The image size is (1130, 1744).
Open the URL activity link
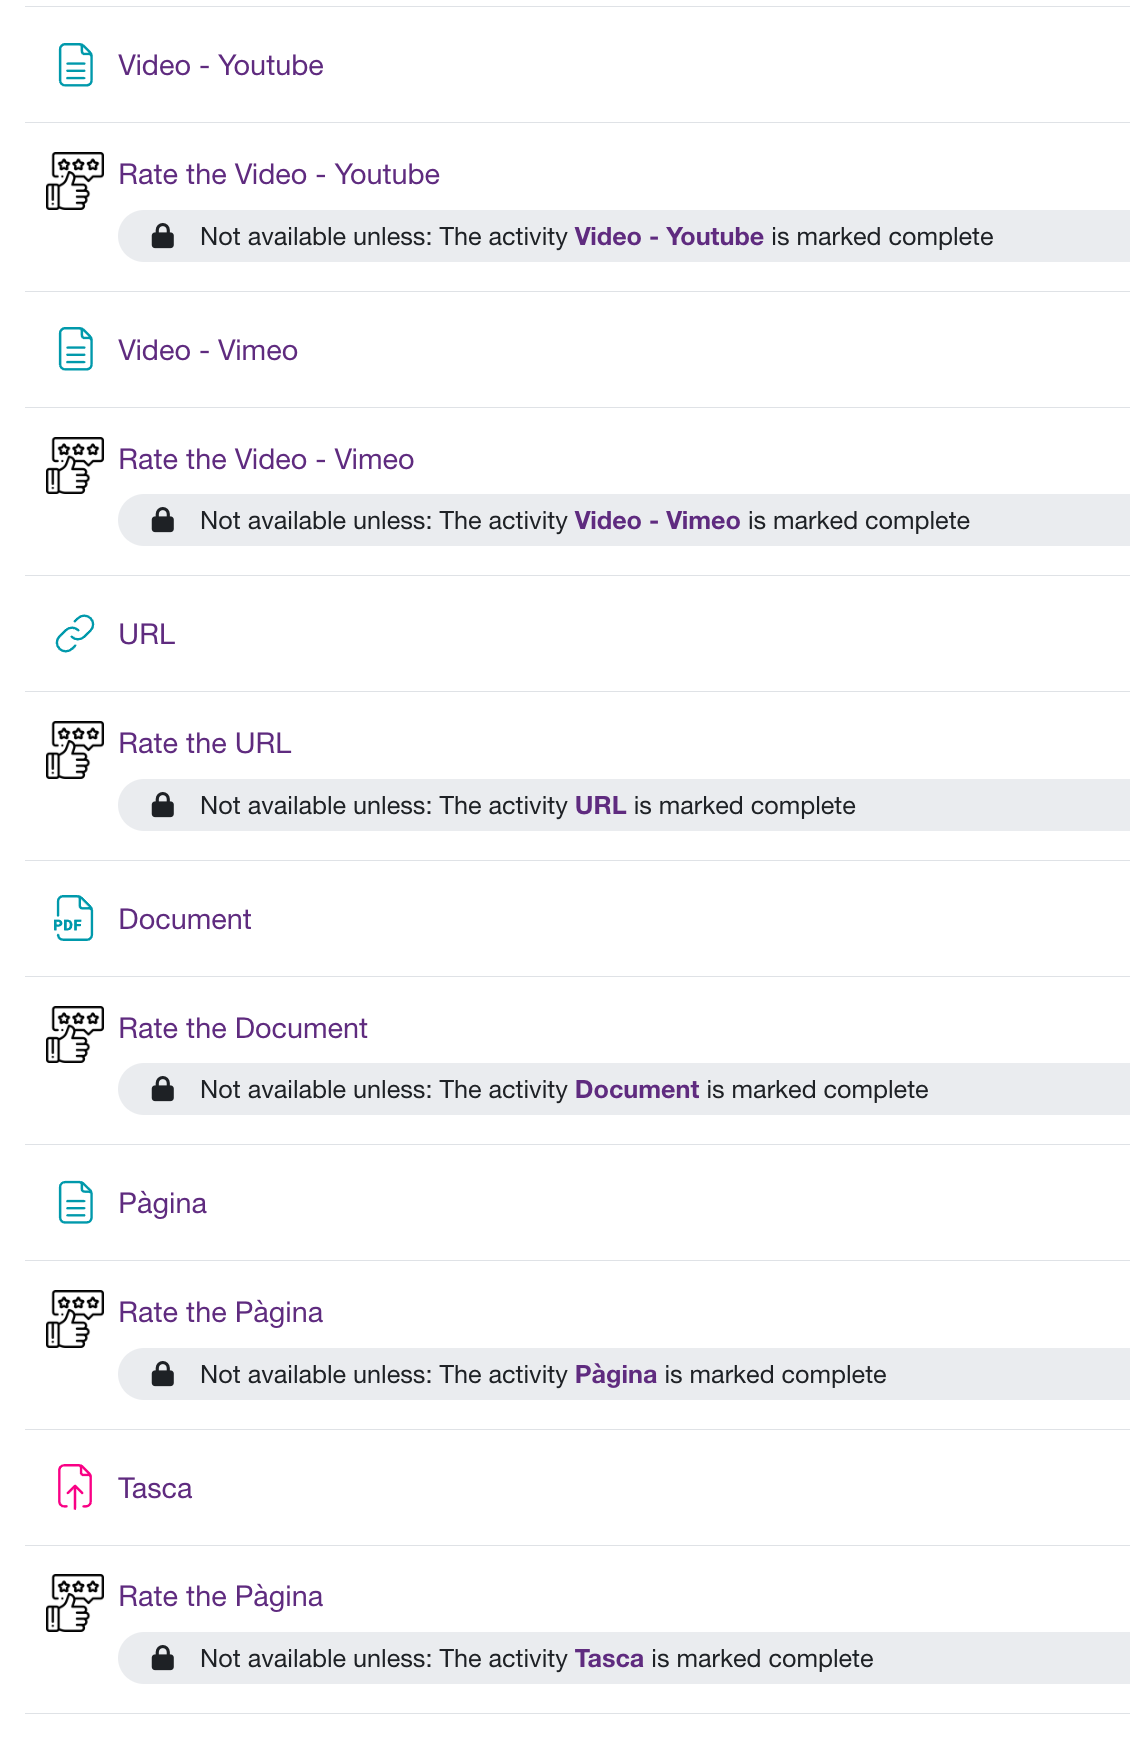click(147, 635)
